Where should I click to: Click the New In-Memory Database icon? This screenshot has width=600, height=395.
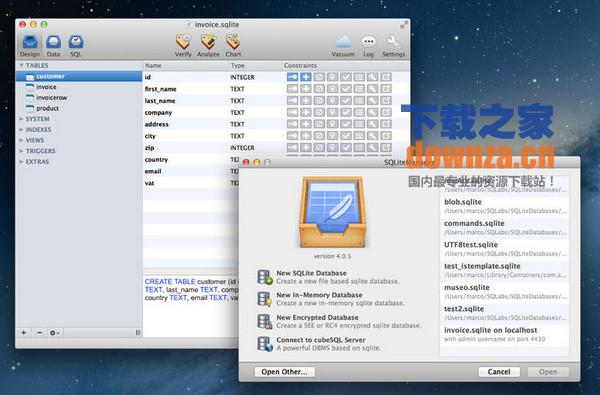point(265,299)
